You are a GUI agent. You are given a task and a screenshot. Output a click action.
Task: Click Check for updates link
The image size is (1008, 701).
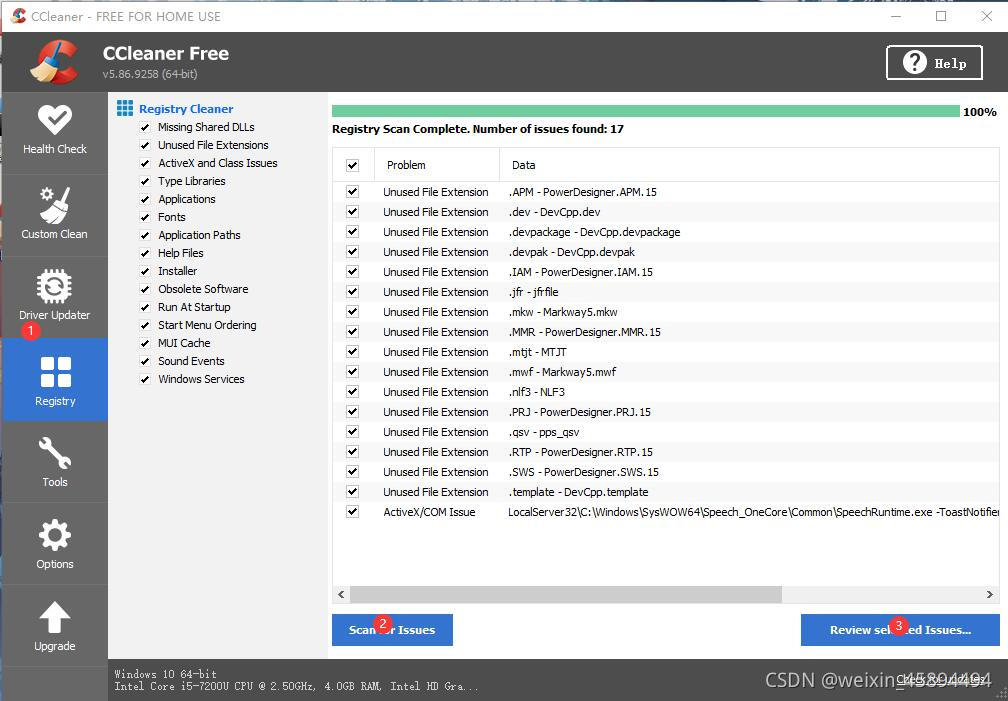click(940, 679)
